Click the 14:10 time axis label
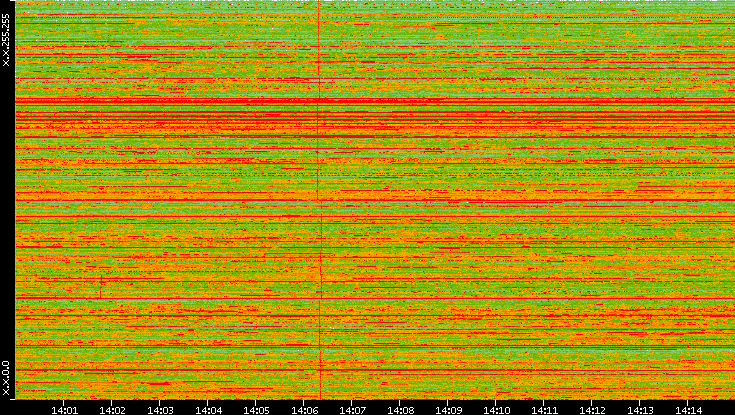The image size is (735, 415). [496, 411]
